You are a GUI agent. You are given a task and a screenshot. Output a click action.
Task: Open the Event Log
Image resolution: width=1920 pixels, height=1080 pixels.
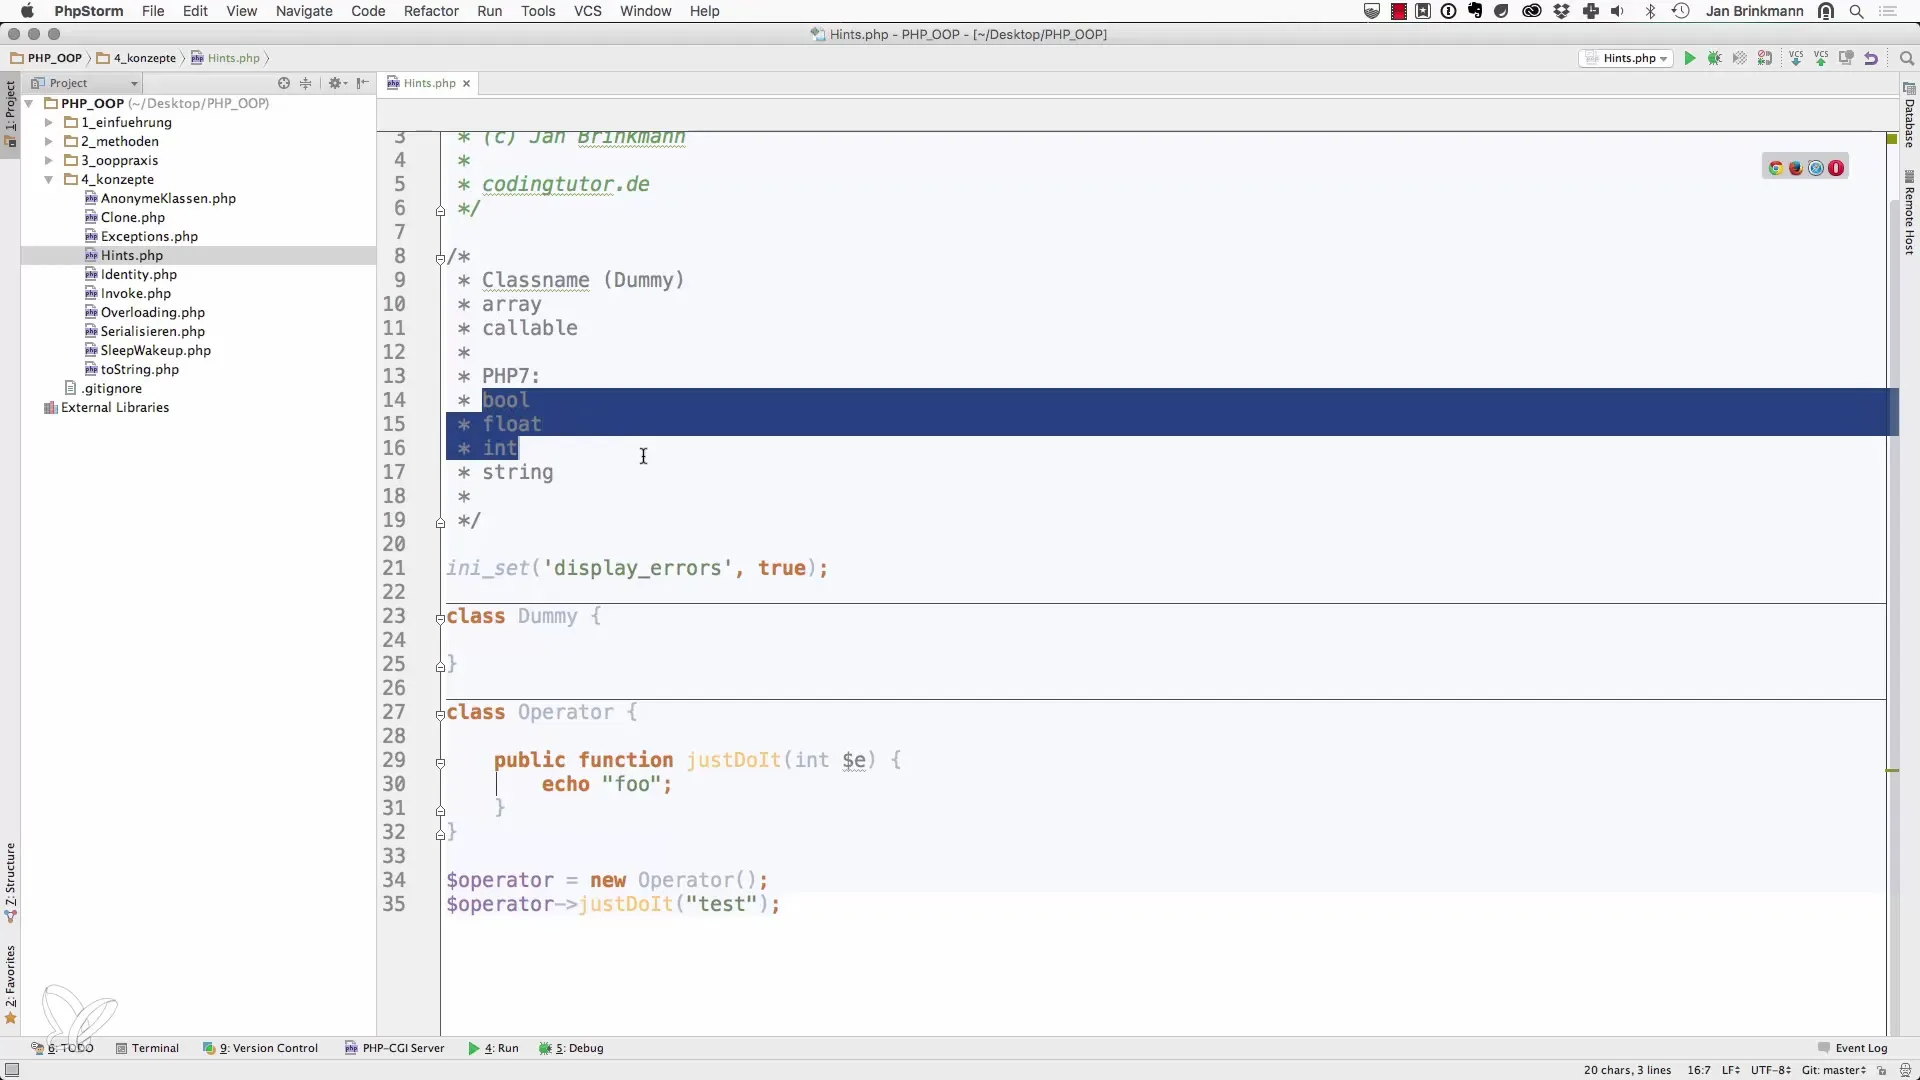(x=1852, y=1048)
